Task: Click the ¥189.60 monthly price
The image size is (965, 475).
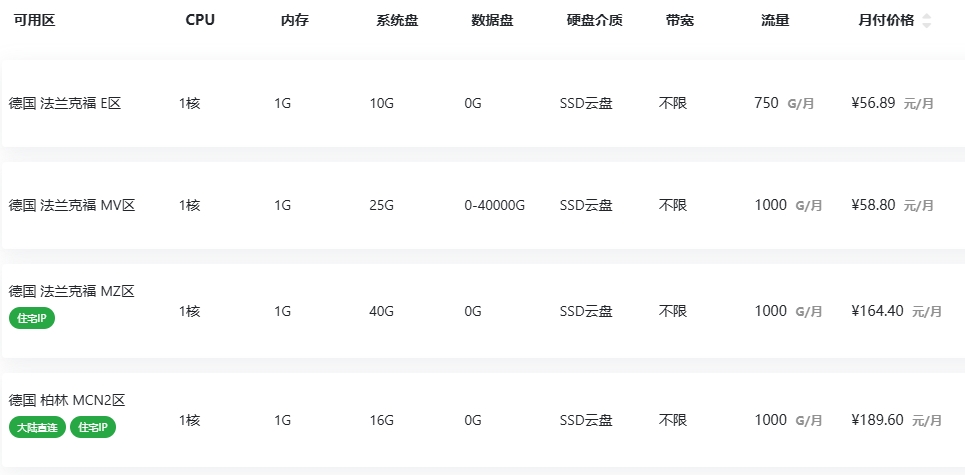Action: tap(877, 420)
